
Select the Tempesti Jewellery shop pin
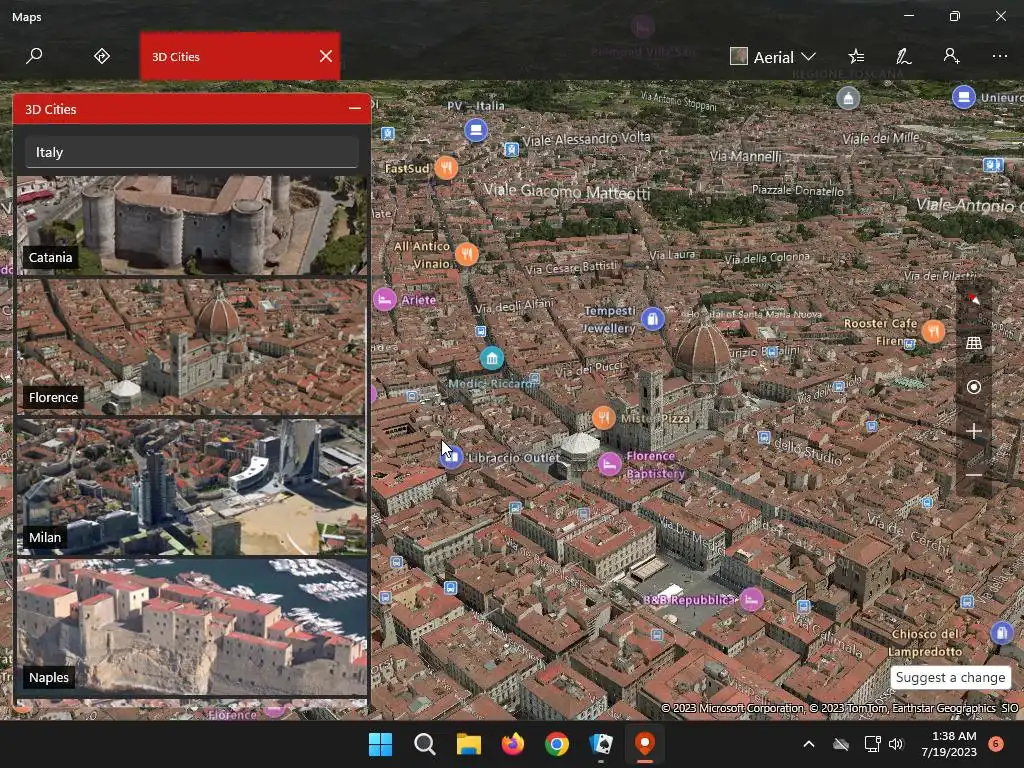coord(652,319)
